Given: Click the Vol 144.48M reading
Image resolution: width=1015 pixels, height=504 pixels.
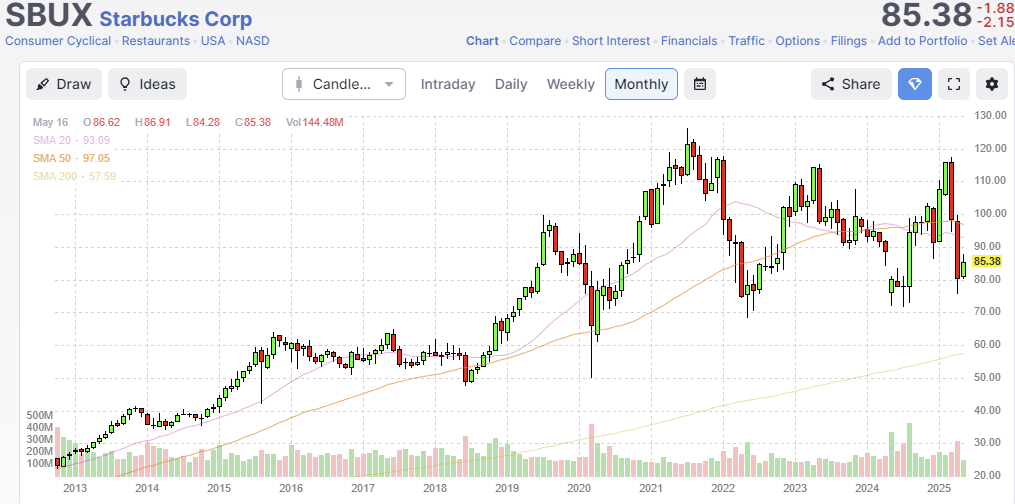Looking at the screenshot, I should coord(315,122).
